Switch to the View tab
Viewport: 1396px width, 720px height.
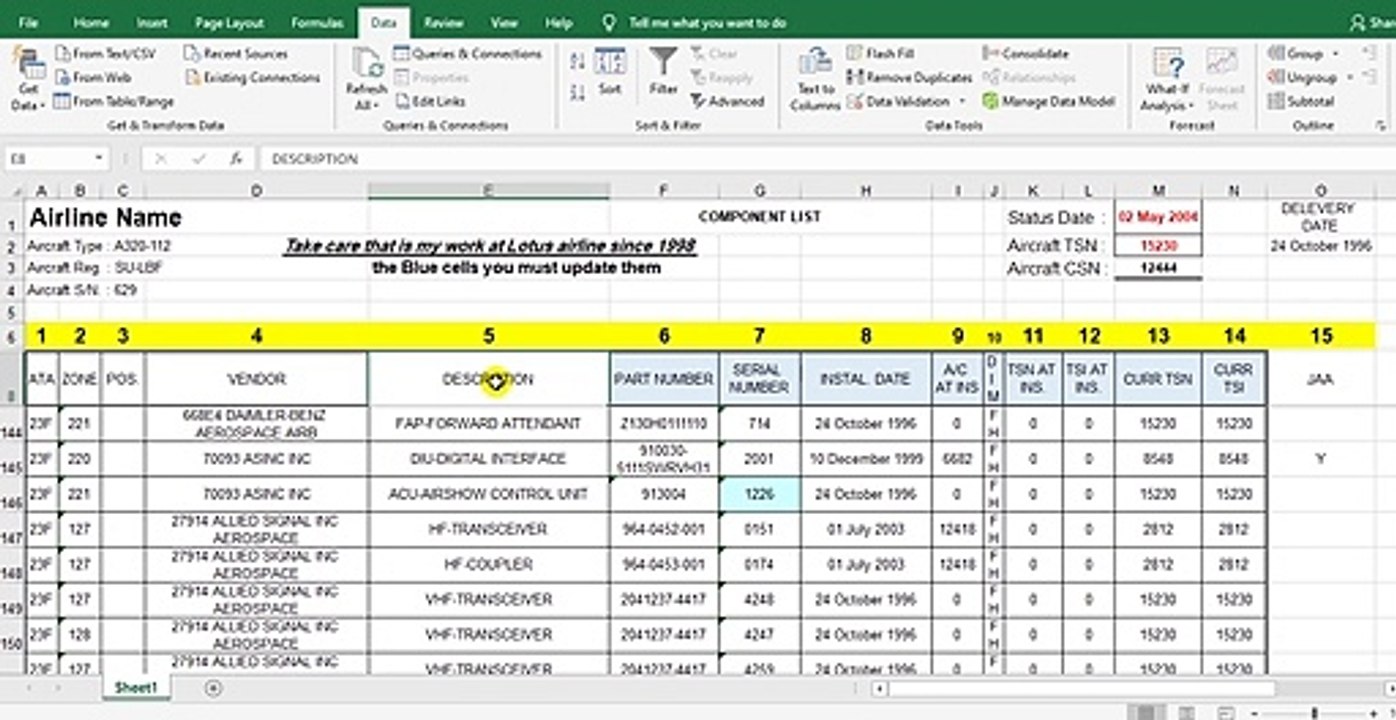pos(504,22)
